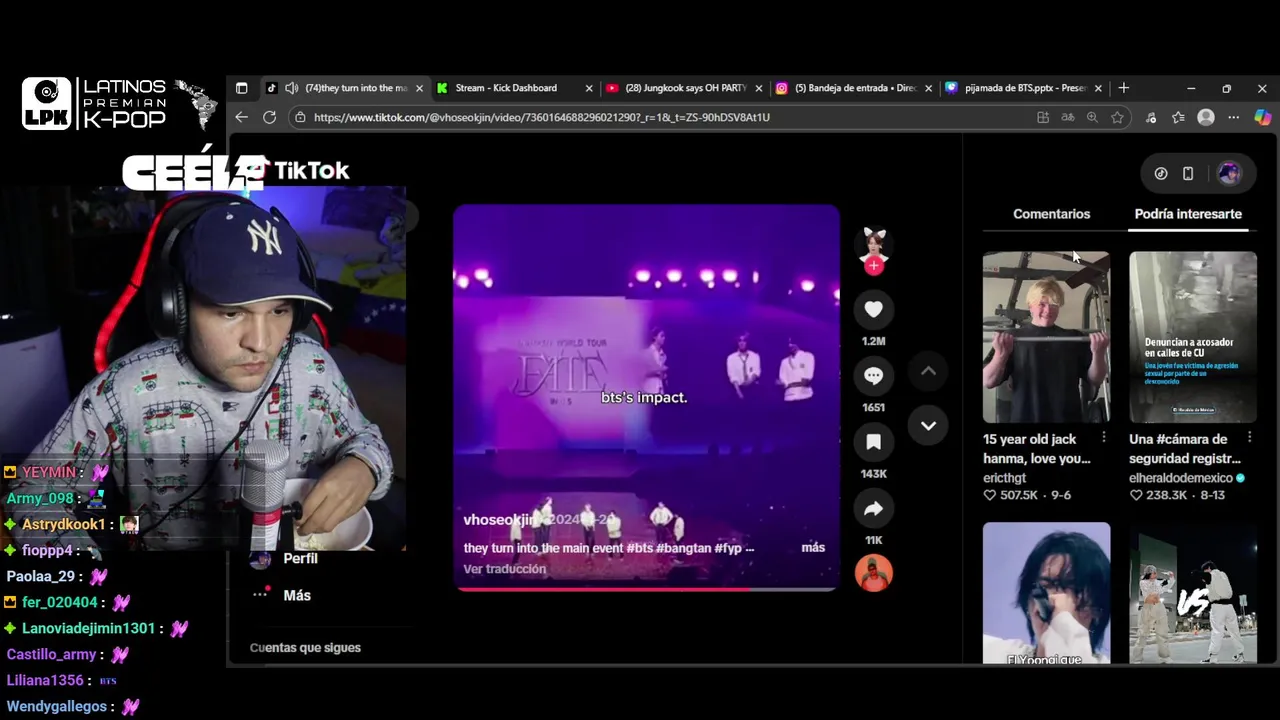Launch Copilot from the colorful toolbar icon
This screenshot has height=720, width=1280.
pyautogui.click(x=1263, y=117)
